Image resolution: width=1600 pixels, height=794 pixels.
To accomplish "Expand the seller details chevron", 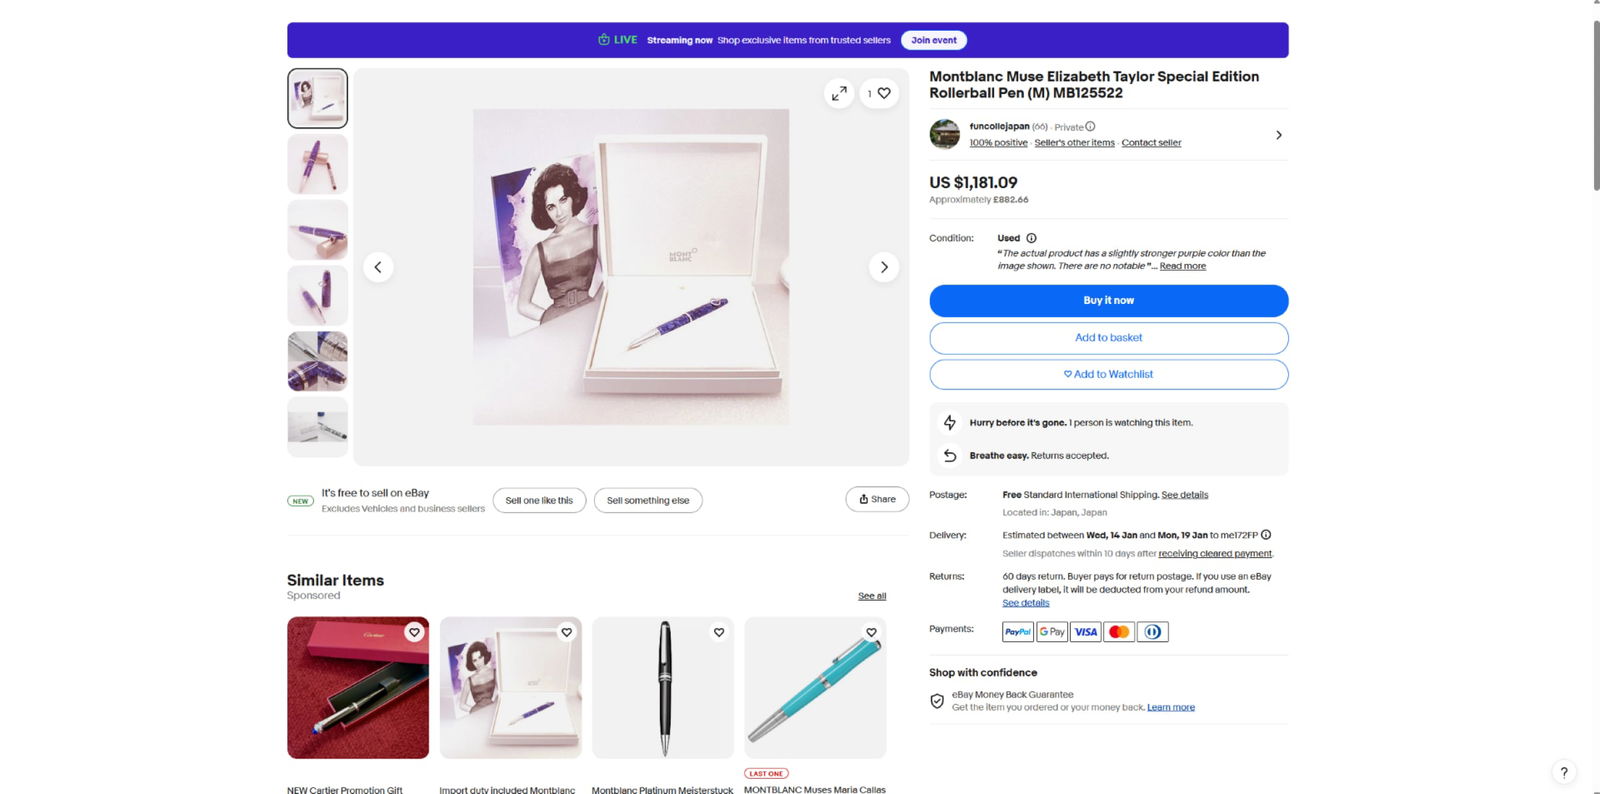I will 1279,134.
